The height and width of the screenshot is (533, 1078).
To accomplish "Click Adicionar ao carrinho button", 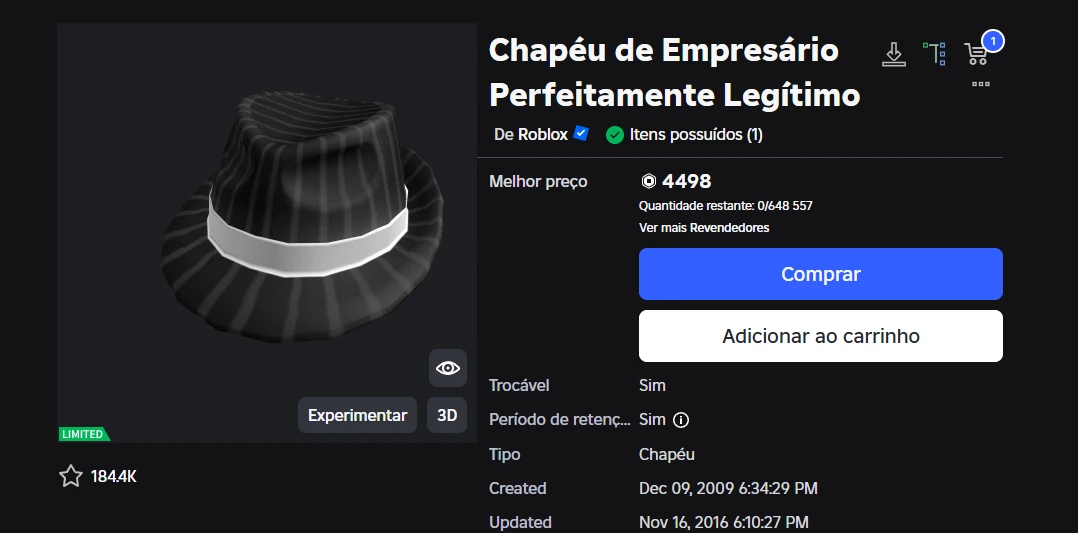I will 820,336.
